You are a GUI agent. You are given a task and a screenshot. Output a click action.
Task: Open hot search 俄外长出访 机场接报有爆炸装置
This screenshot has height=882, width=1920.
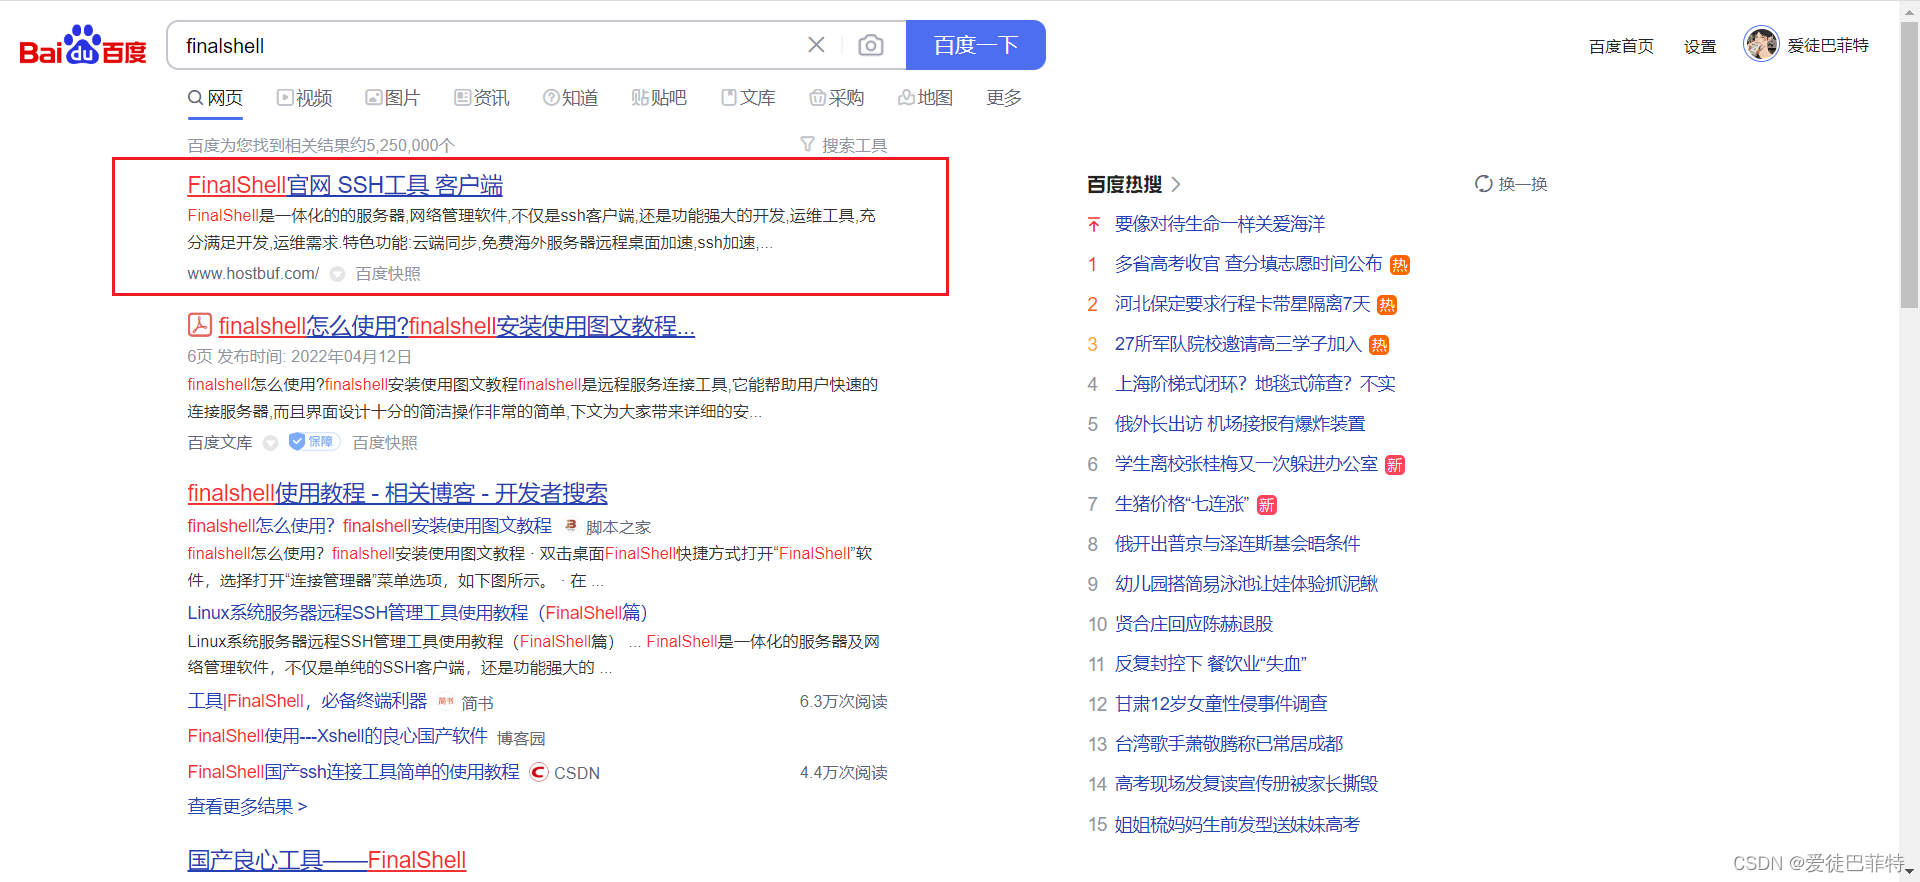1240,424
